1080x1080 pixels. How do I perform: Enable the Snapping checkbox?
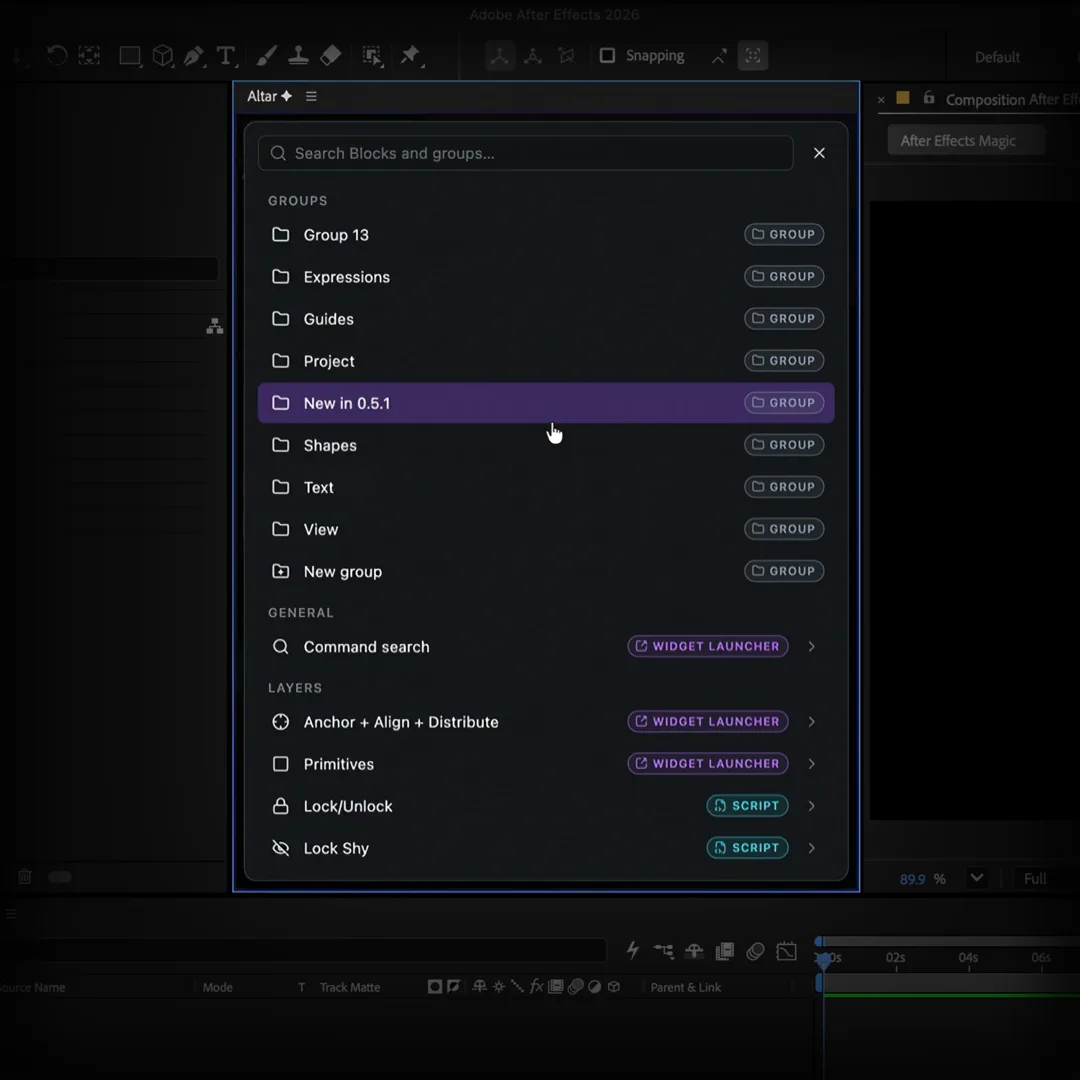[607, 55]
